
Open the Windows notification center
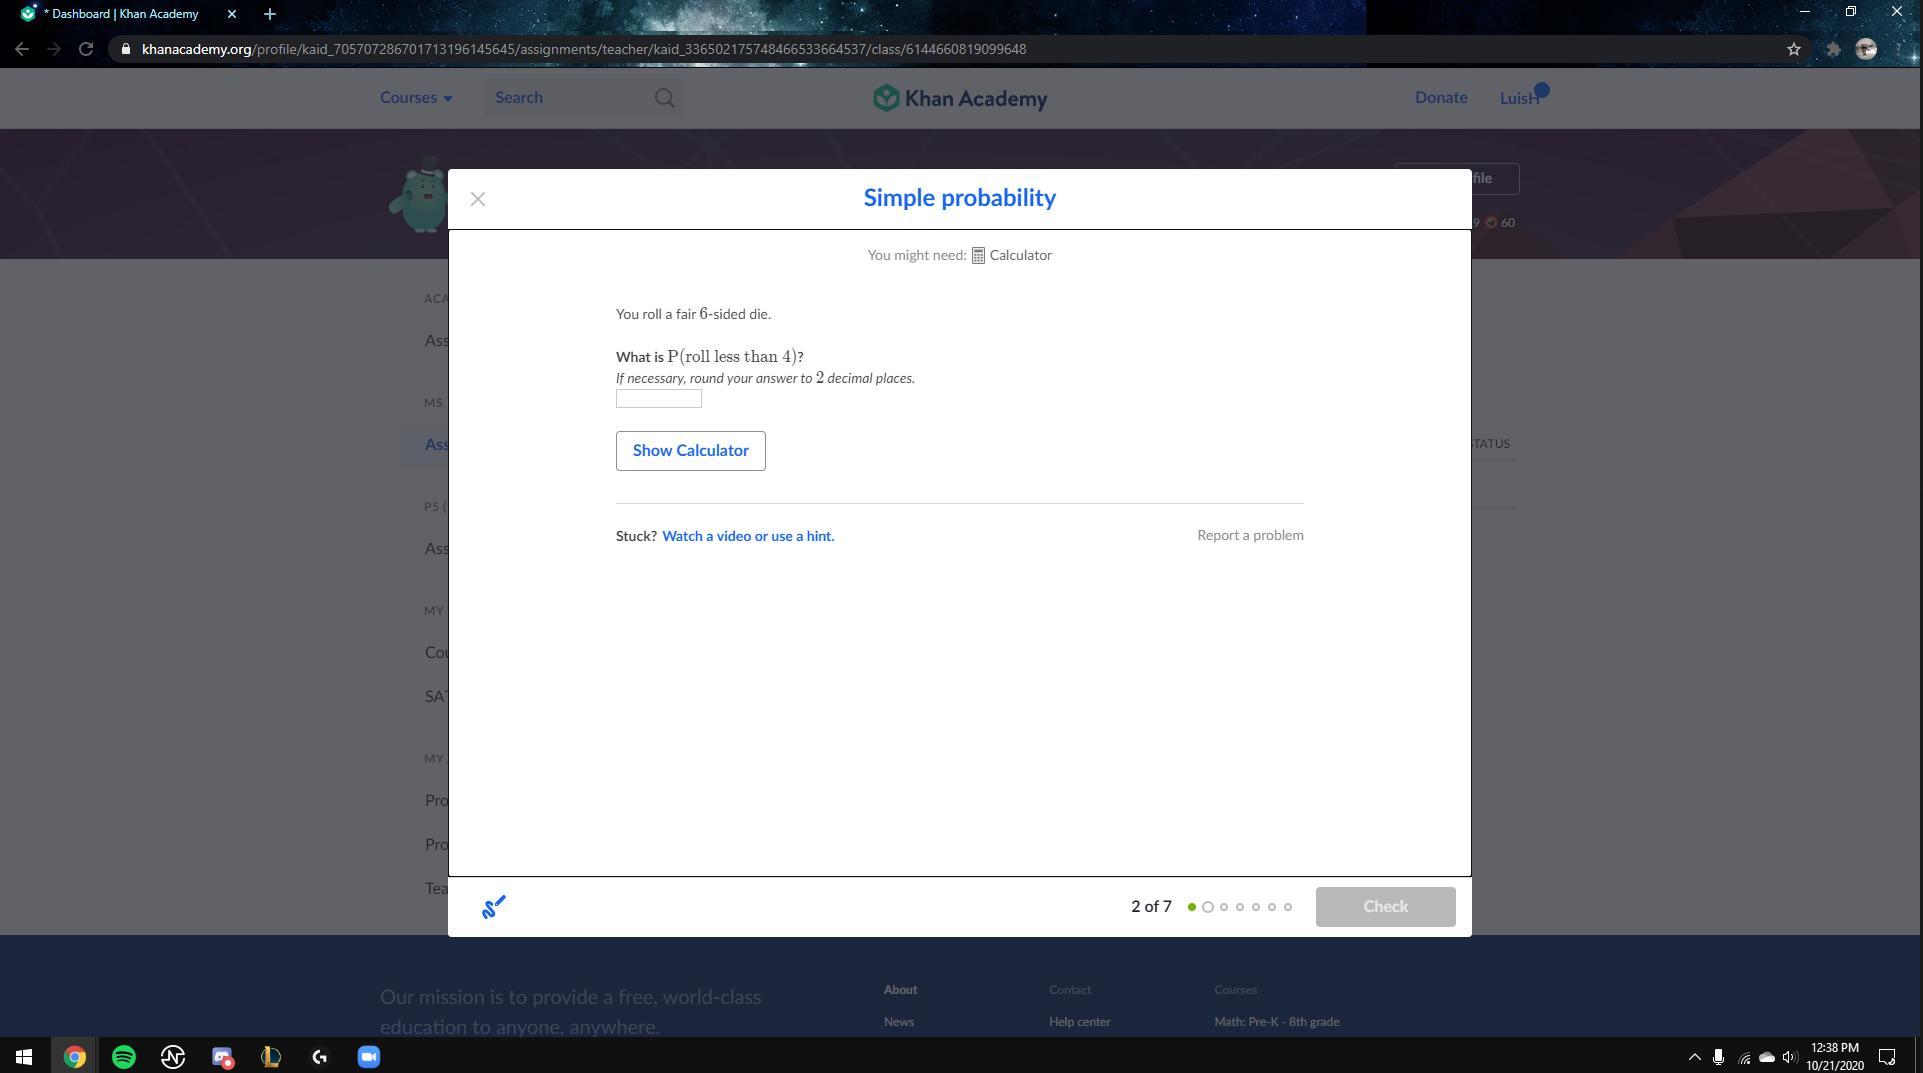point(1887,1057)
